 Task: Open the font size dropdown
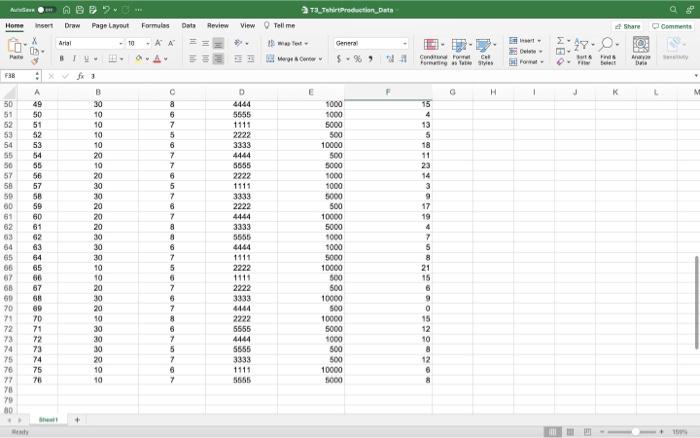148,43
